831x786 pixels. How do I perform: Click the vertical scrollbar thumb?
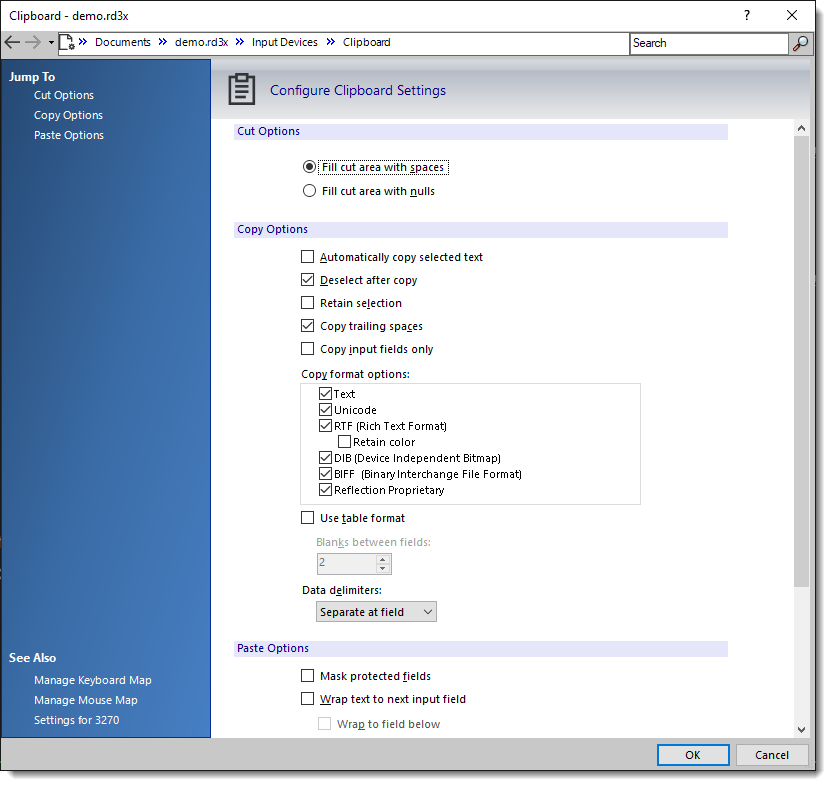[x=801, y=361]
